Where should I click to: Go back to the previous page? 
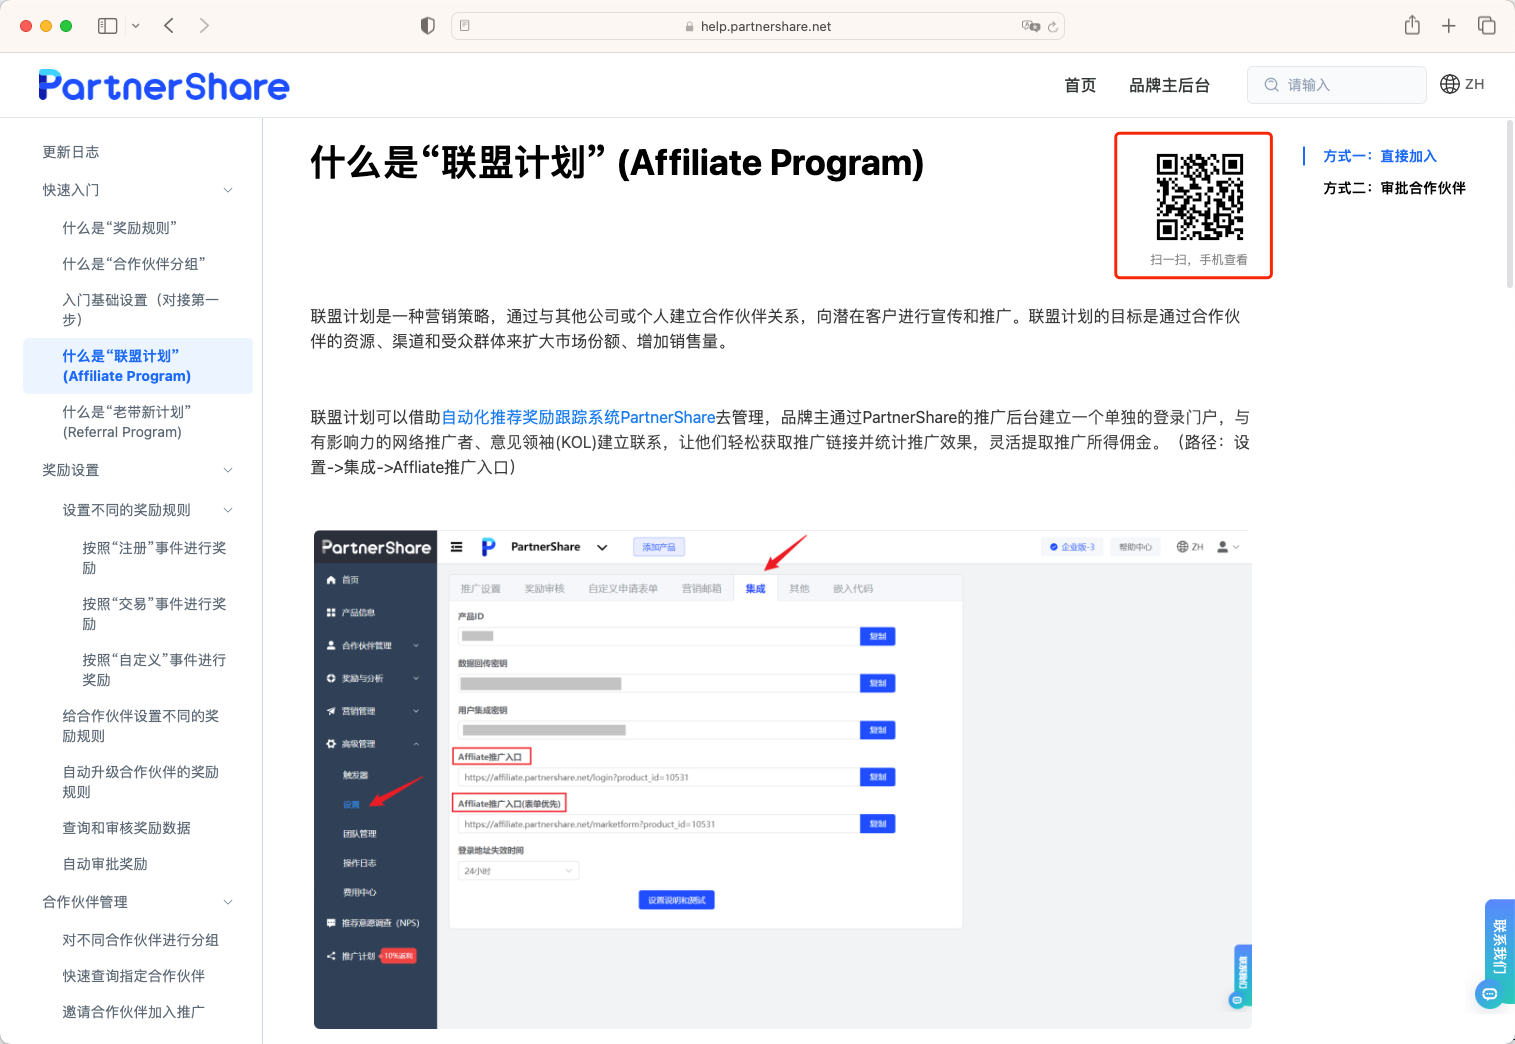tap(169, 26)
